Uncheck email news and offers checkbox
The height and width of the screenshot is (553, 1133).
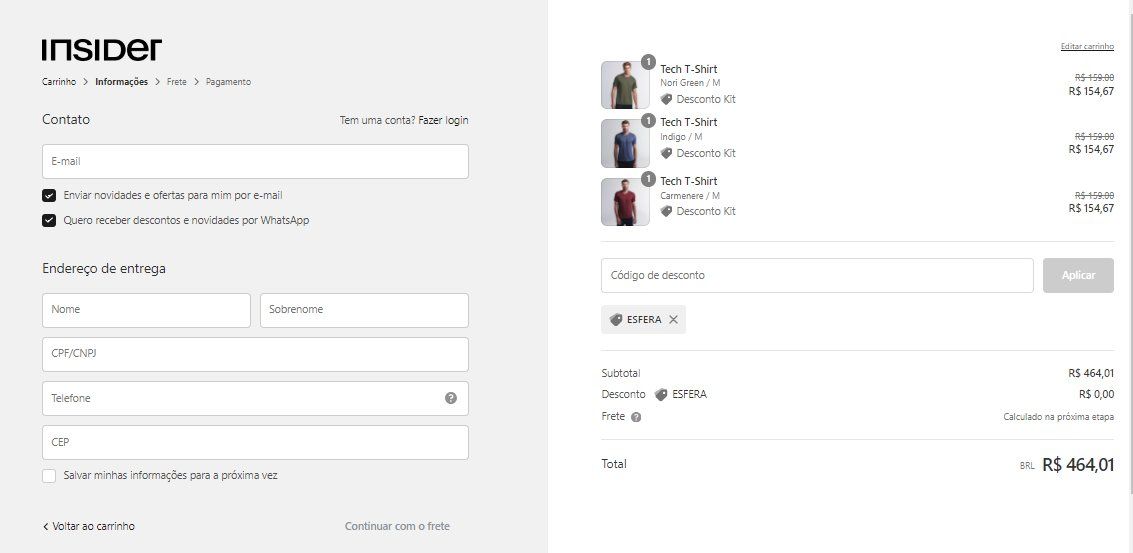[49, 196]
